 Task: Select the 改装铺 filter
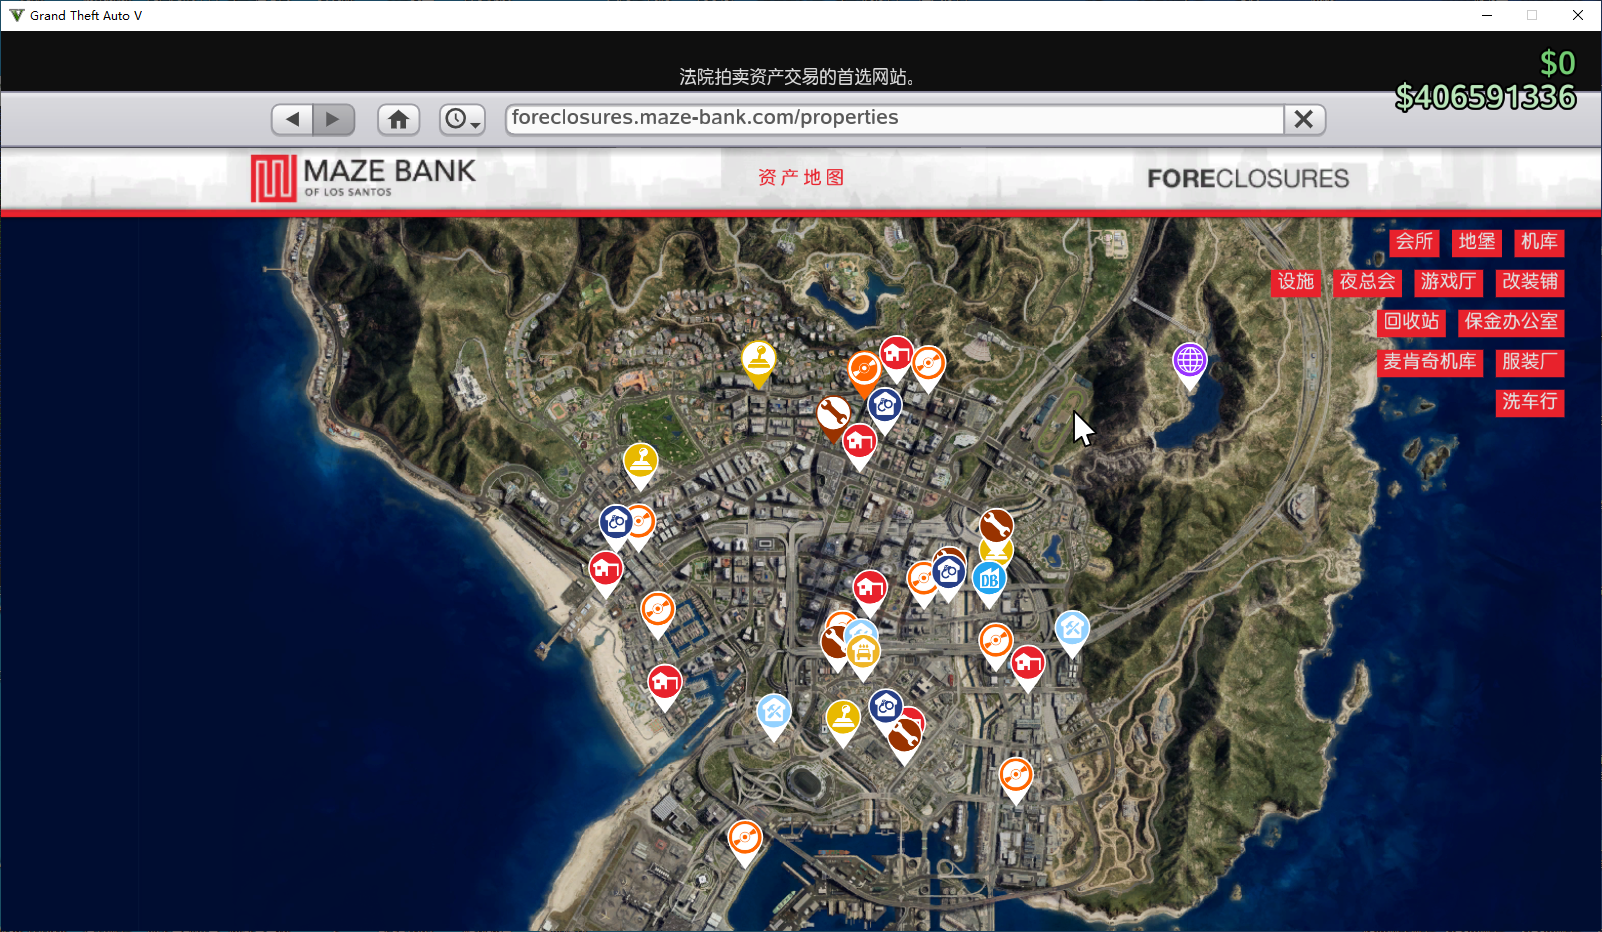tap(1530, 282)
